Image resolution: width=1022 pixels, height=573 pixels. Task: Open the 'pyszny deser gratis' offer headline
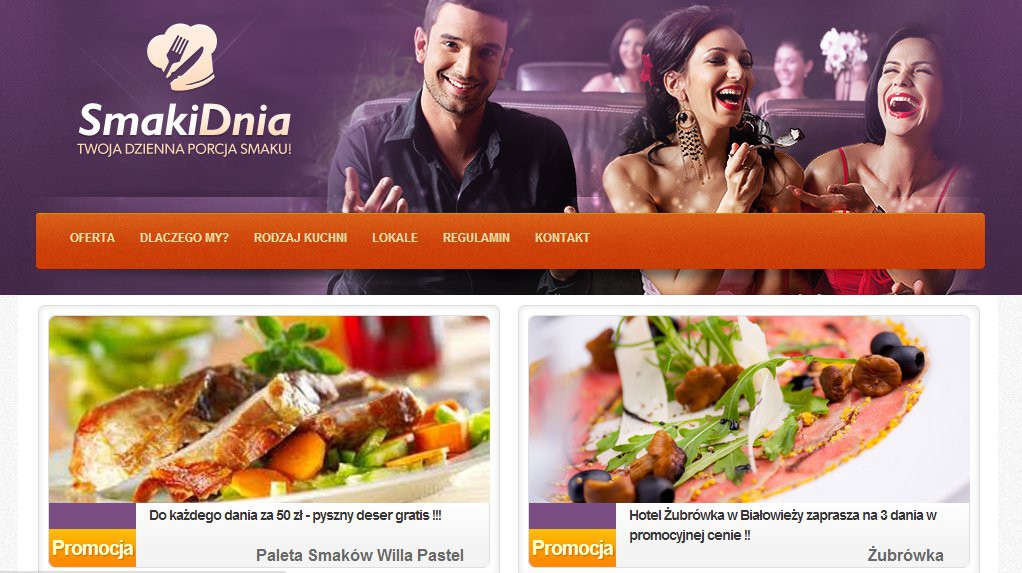click(295, 515)
